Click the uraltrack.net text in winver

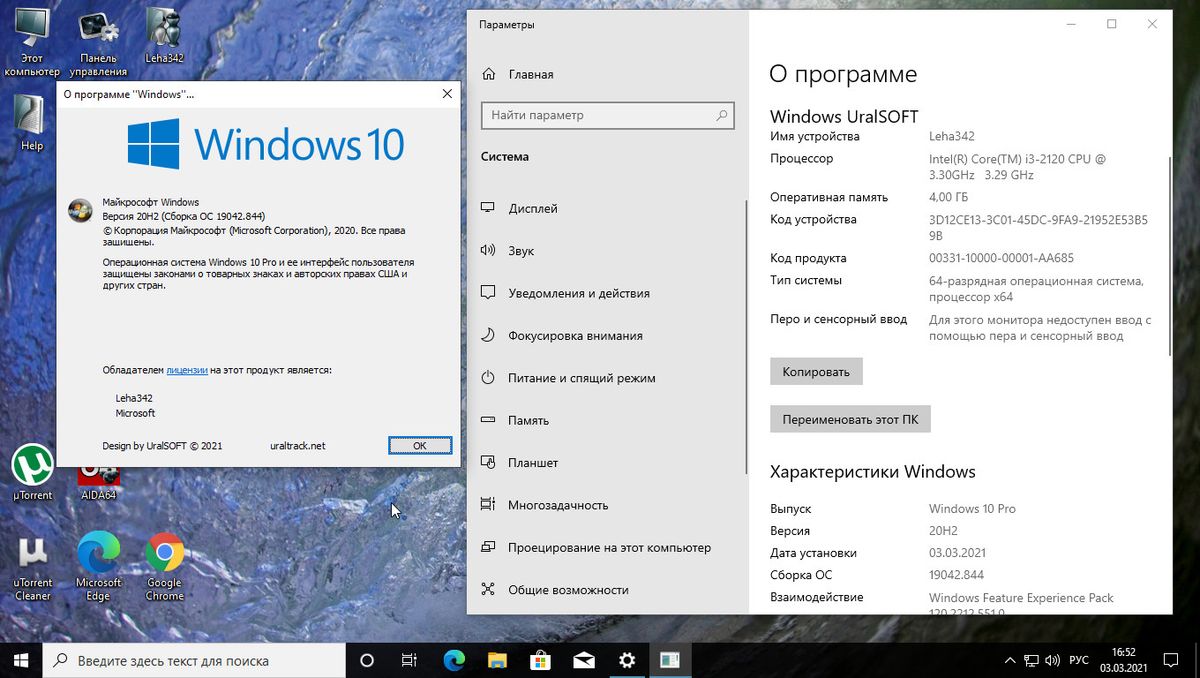click(x=298, y=446)
